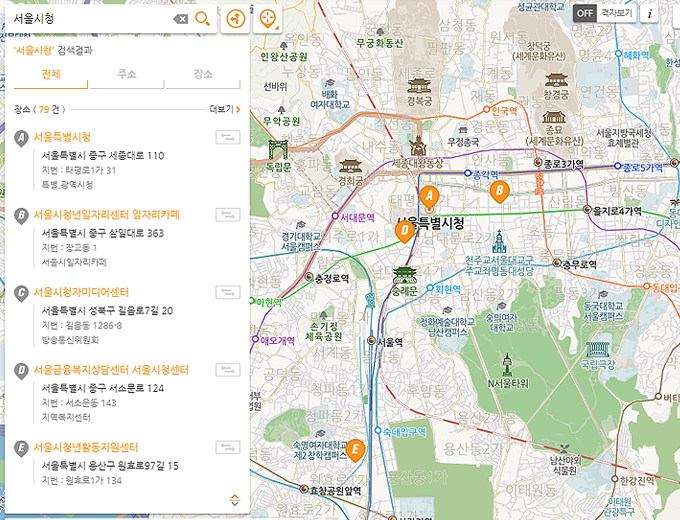Click the 창경궁 palace icon on map

[556, 81]
